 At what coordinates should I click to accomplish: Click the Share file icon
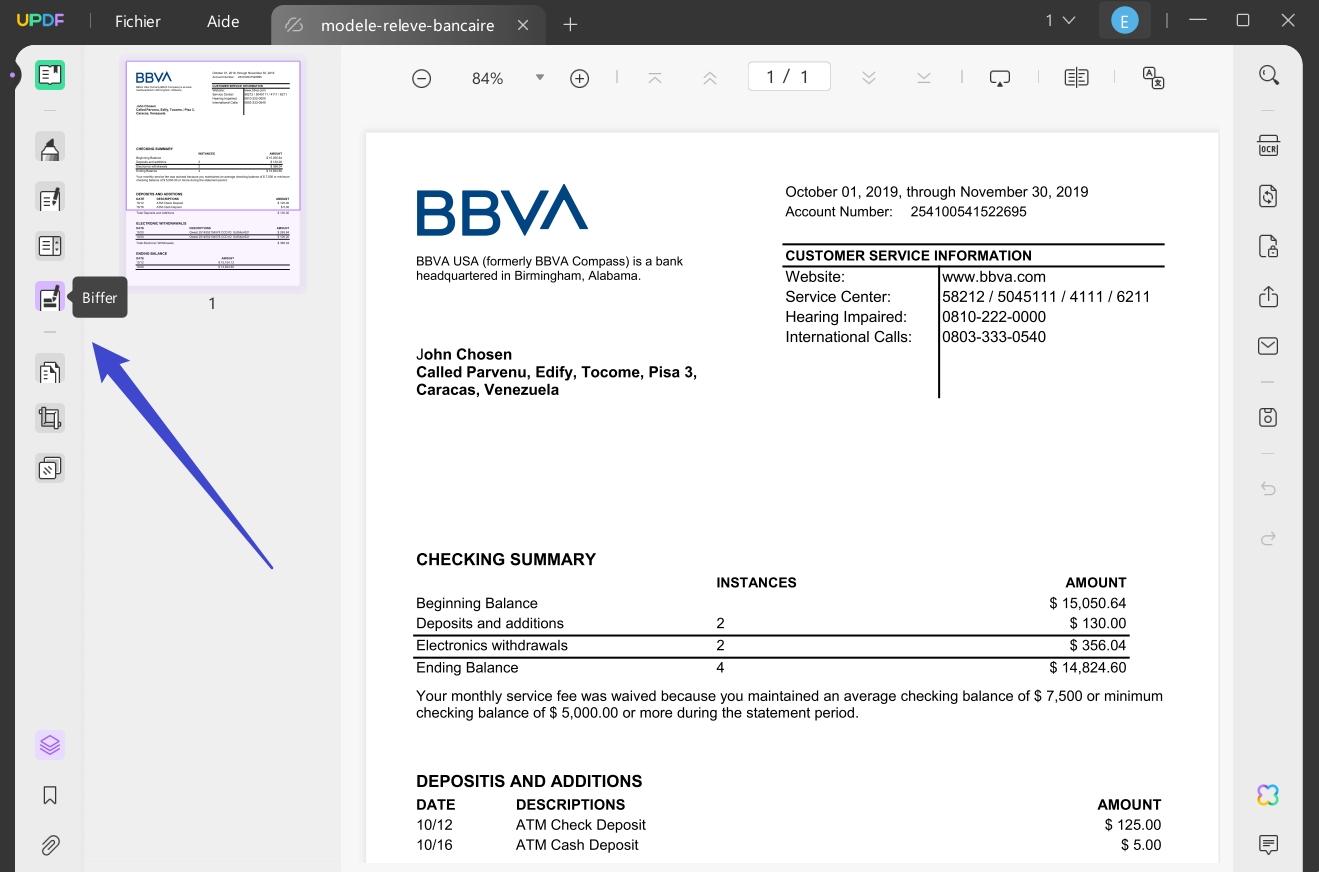click(1268, 296)
